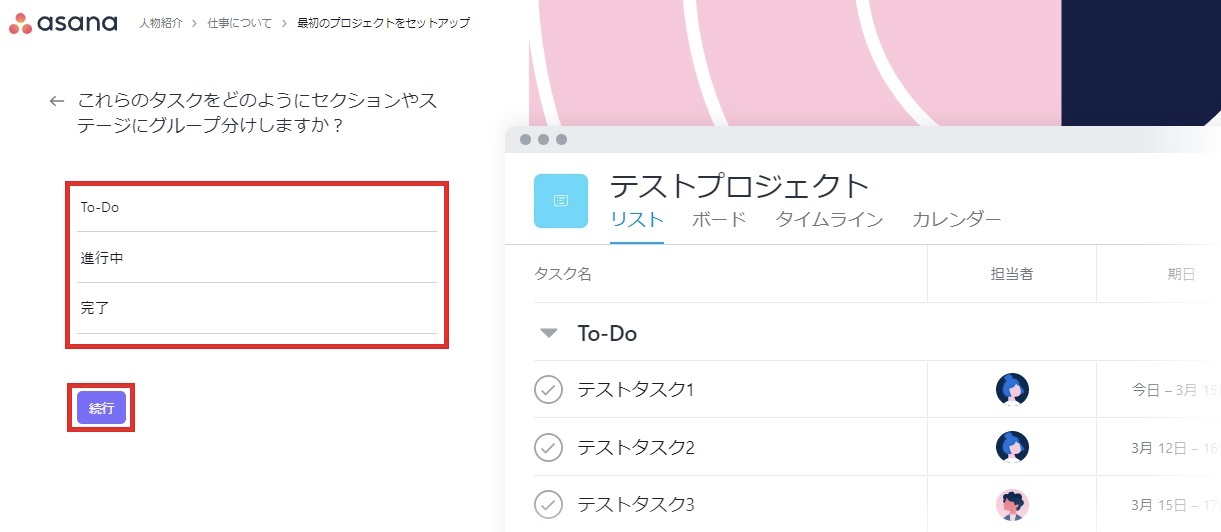Click the 人物紹介 breadcrumb step

160,23
